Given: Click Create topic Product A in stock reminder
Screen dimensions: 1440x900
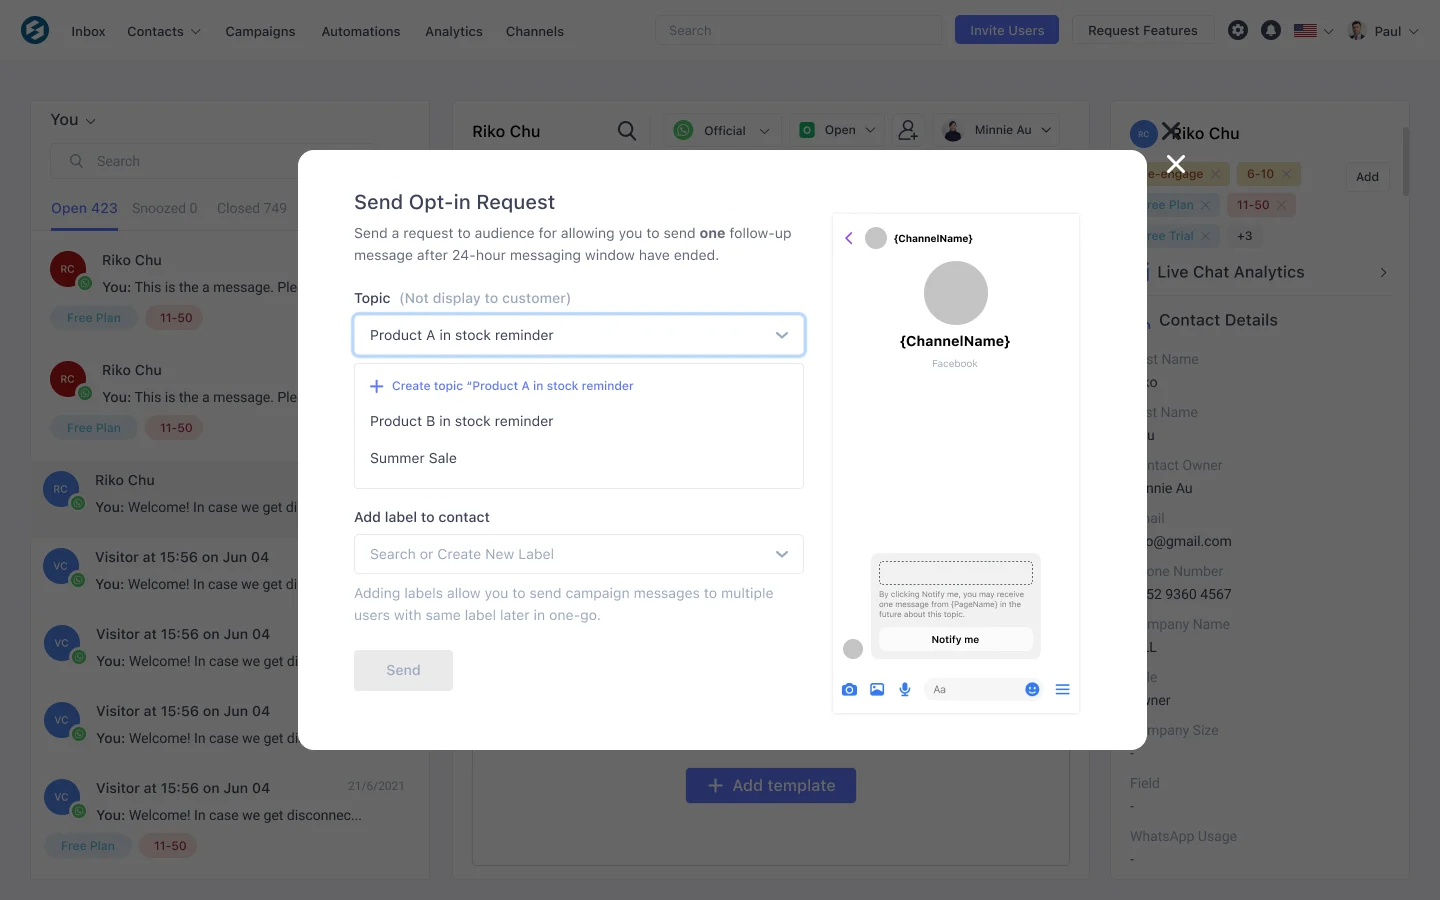Looking at the screenshot, I should click(501, 386).
